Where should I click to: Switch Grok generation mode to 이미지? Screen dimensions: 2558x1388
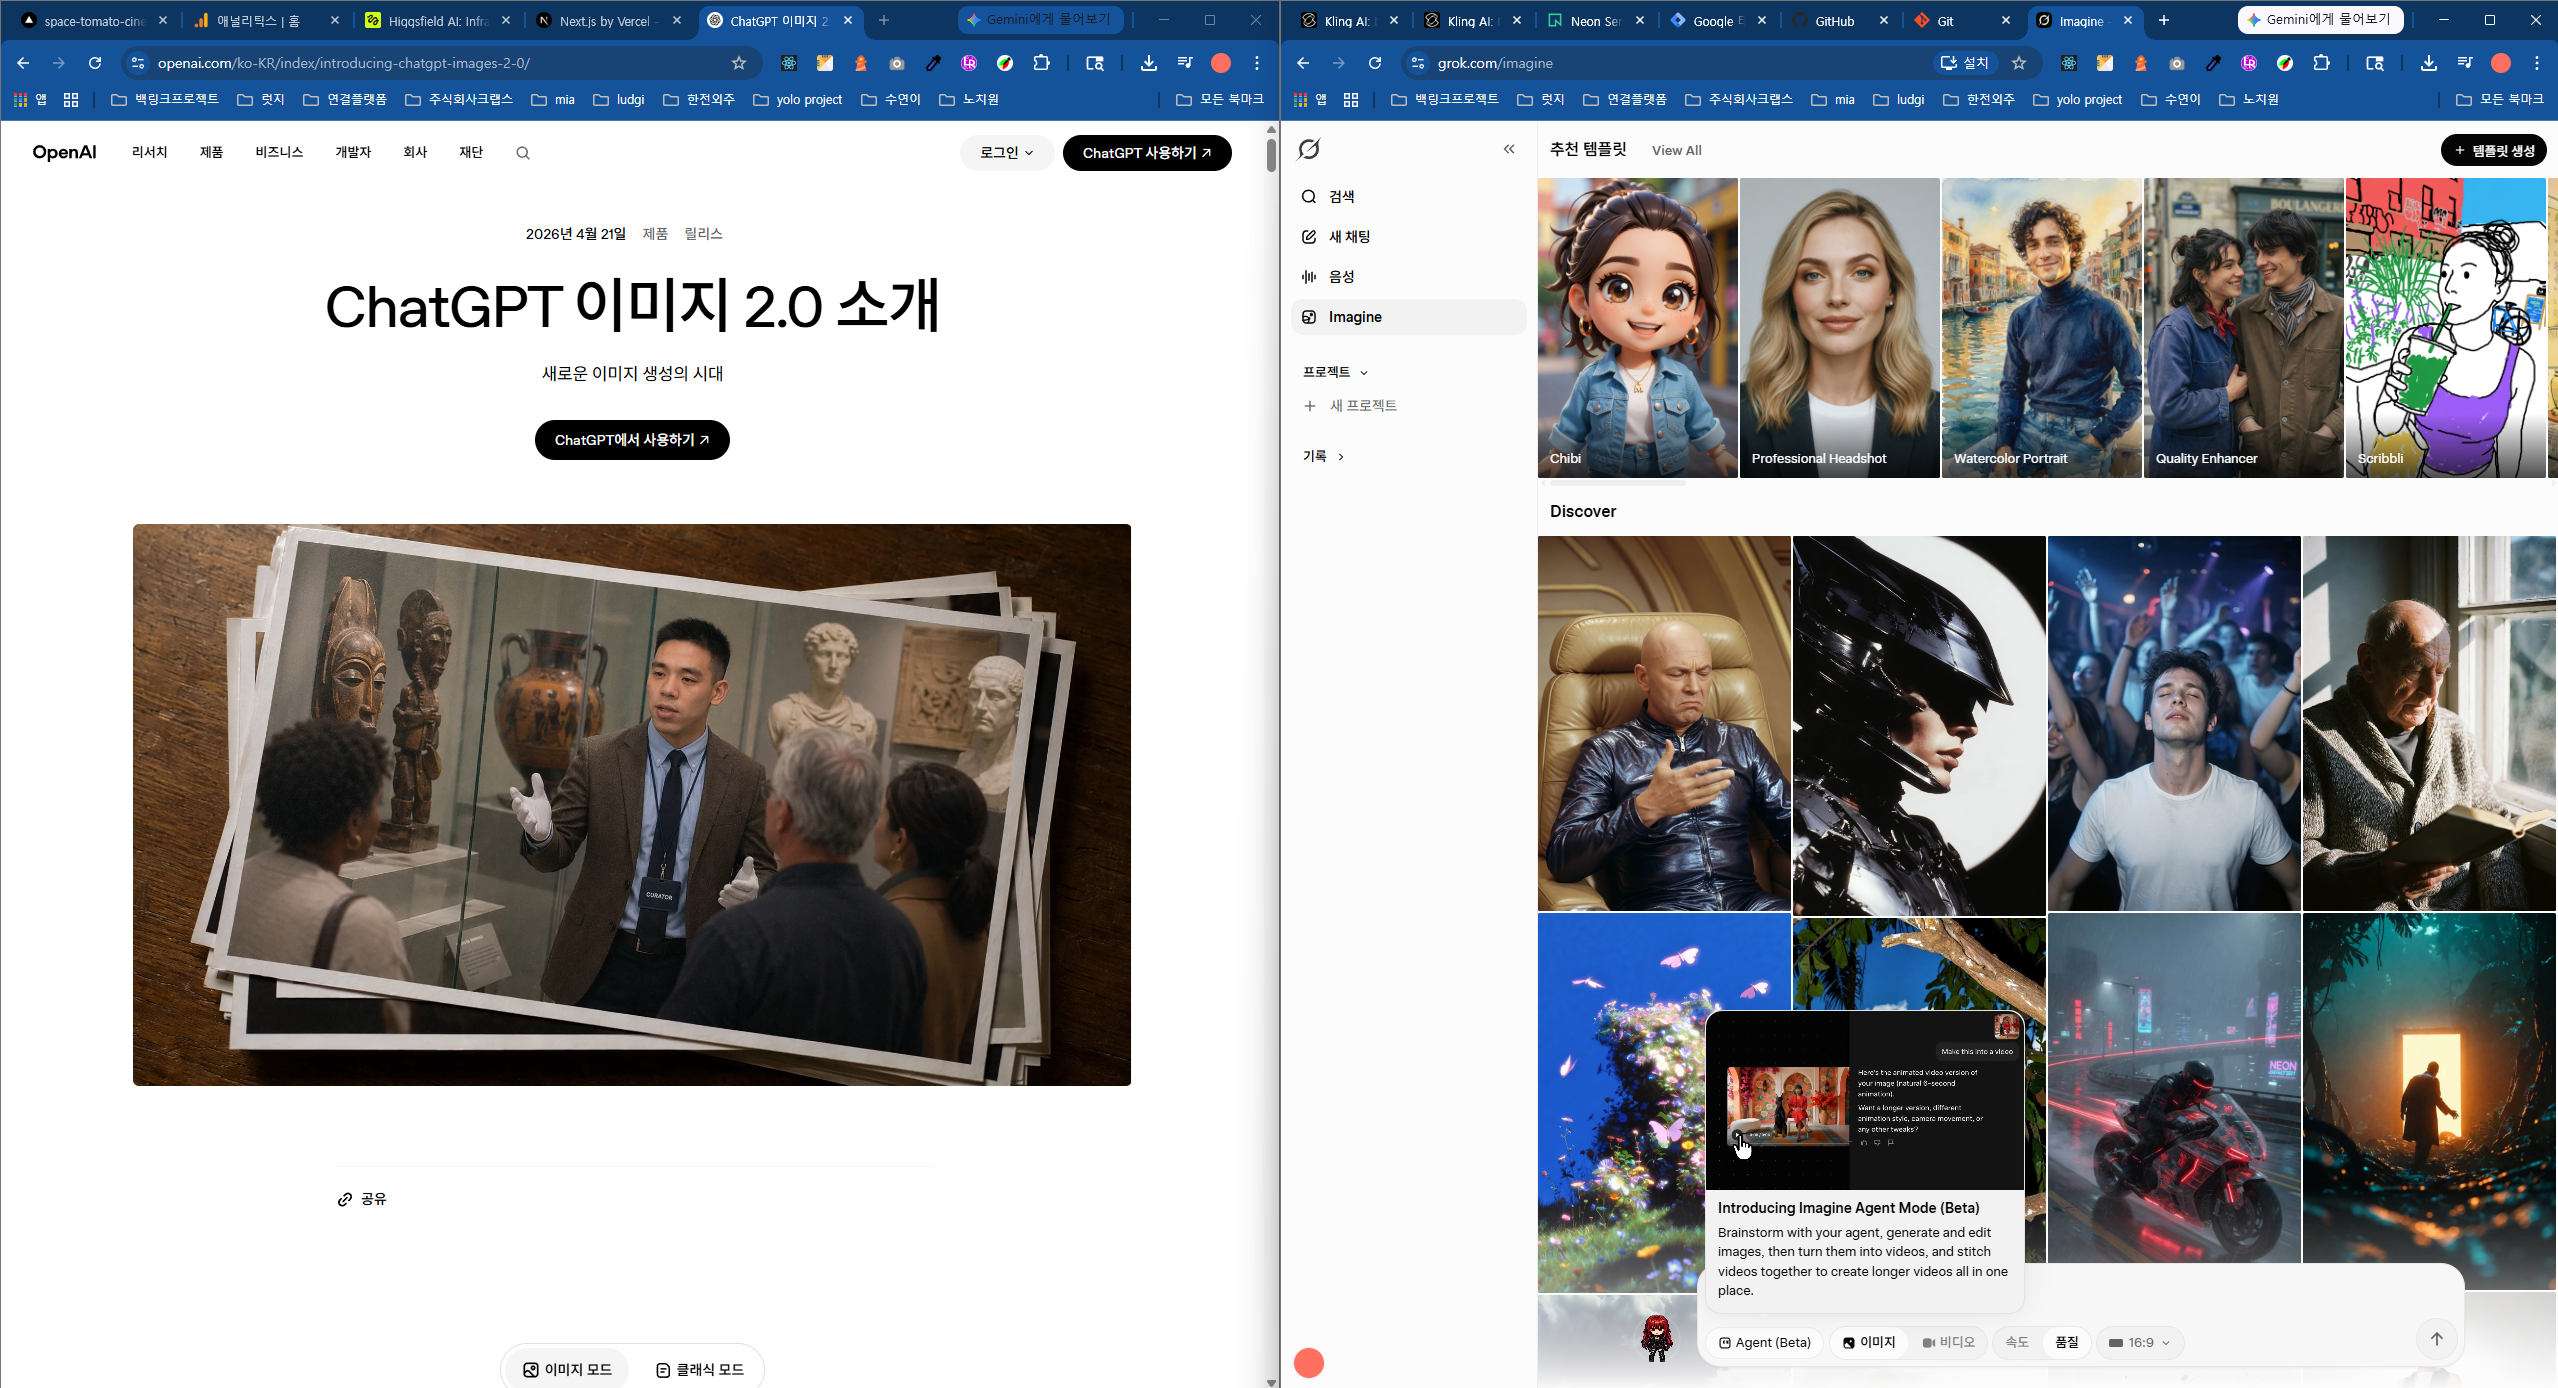point(1869,1343)
